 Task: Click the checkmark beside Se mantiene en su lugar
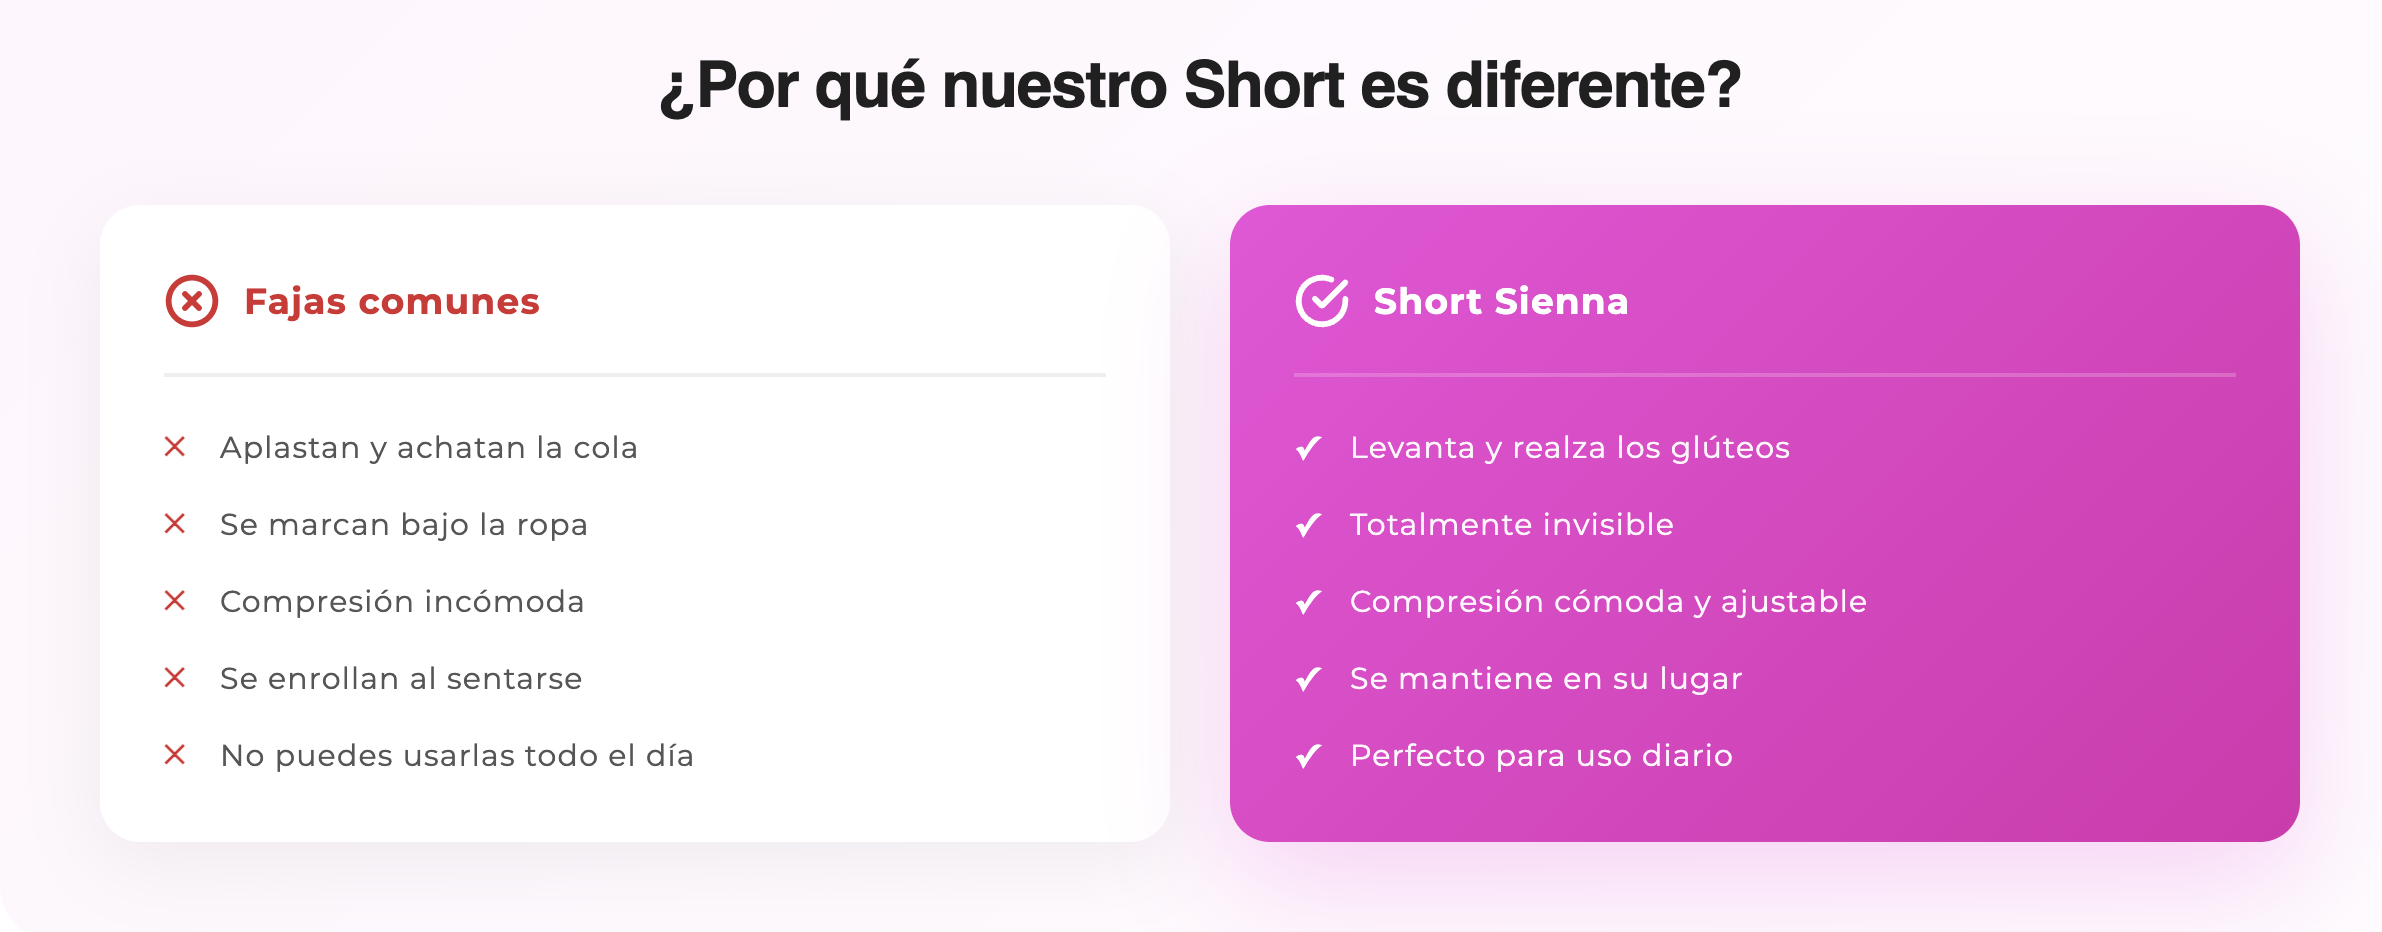[1308, 679]
